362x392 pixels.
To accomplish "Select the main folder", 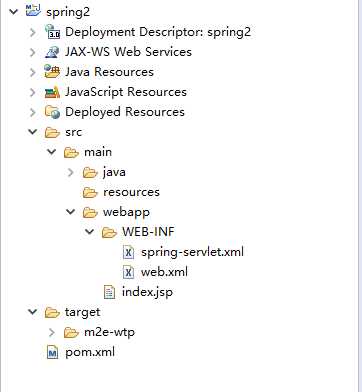I will (98, 152).
